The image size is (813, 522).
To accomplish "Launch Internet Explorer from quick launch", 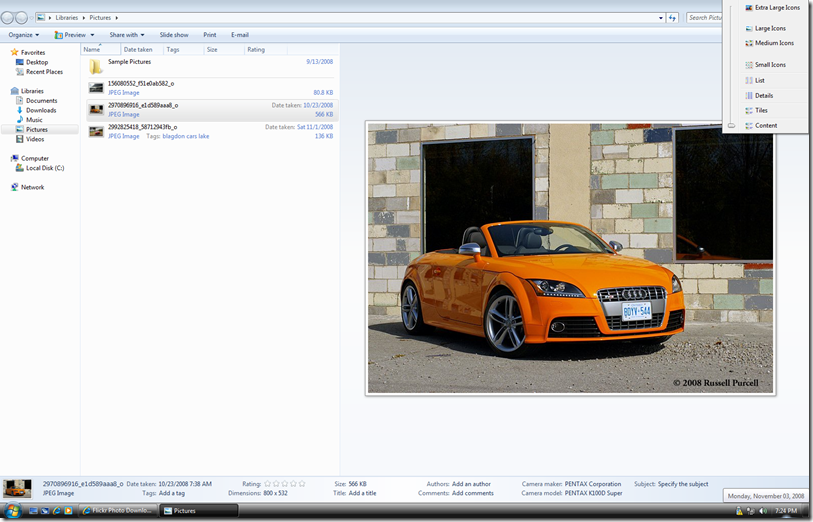I will pos(57,511).
